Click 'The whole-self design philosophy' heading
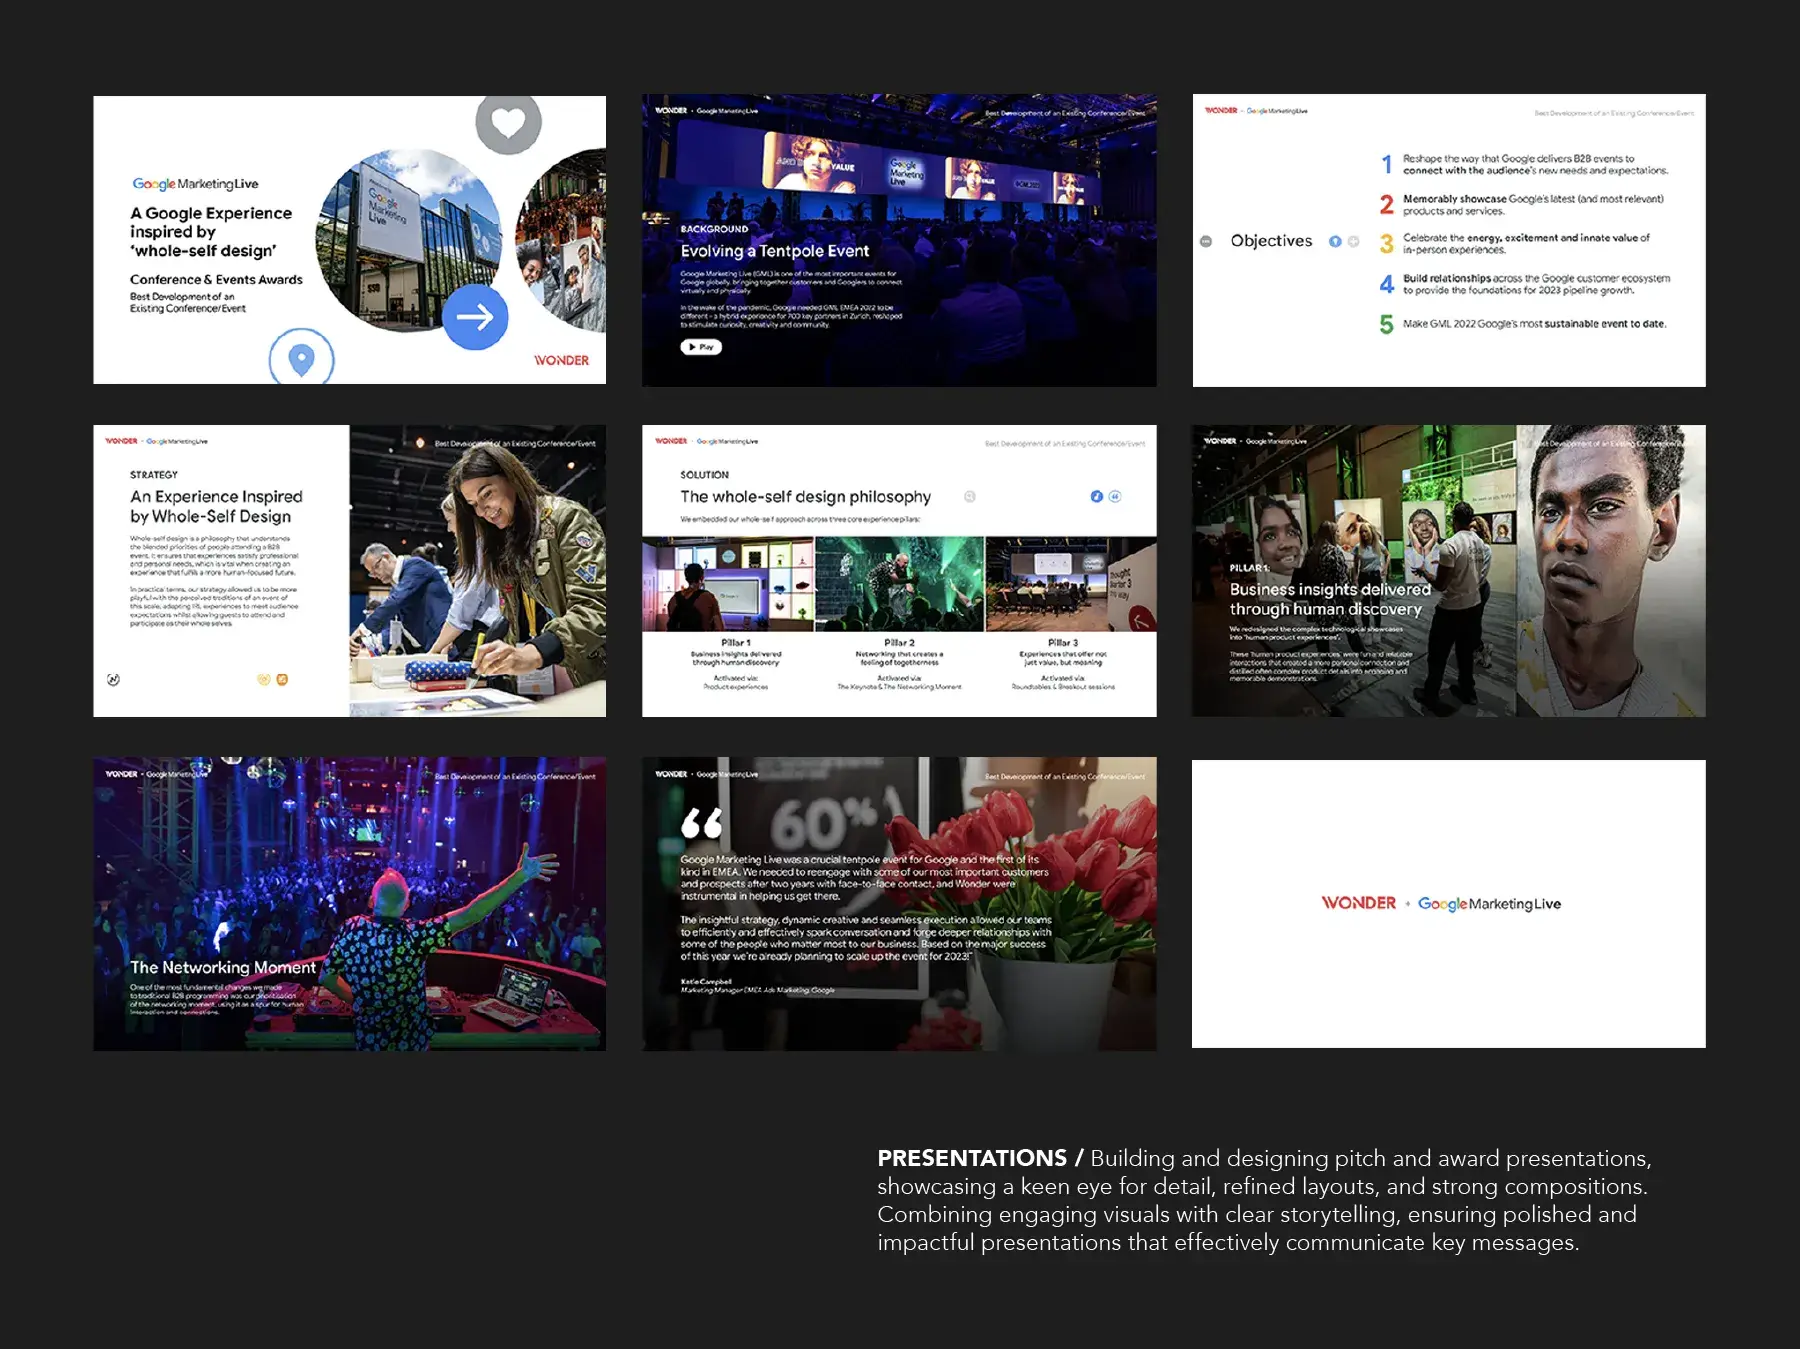Screen dimensions: 1800x1349 click(805, 497)
